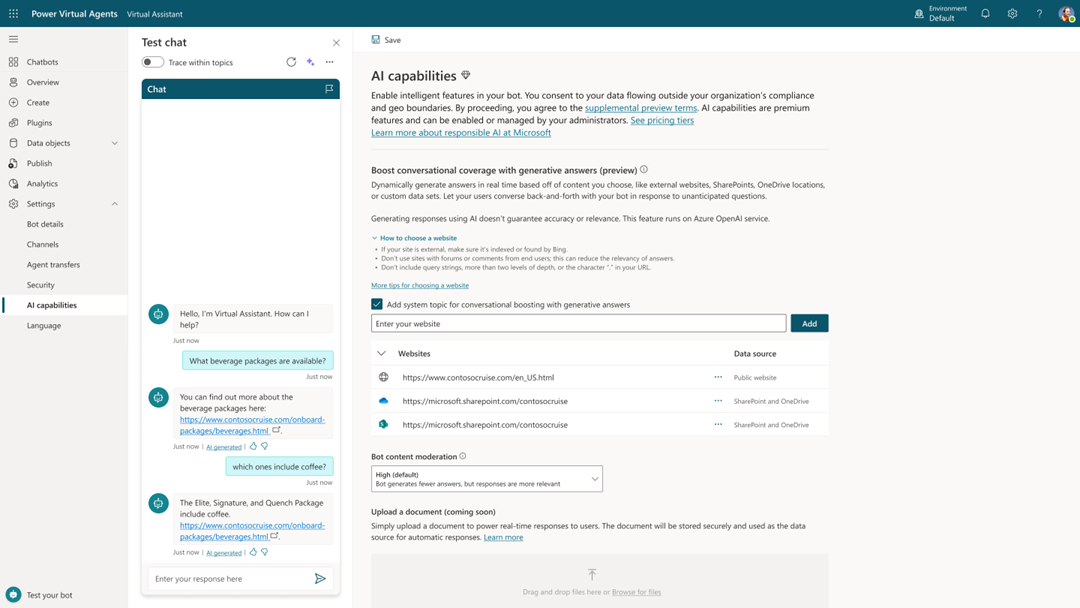Image resolution: width=1080 pixels, height=608 pixels.
Task: Collapse How to choose a website
Action: tap(374, 237)
